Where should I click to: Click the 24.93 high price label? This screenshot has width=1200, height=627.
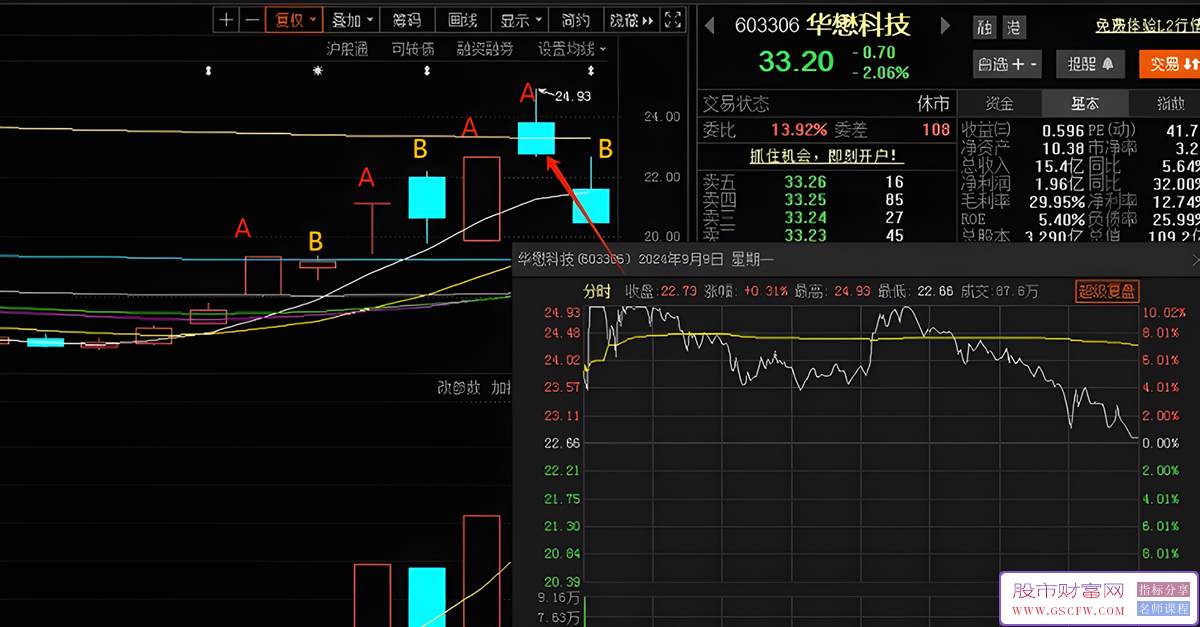tap(573, 97)
